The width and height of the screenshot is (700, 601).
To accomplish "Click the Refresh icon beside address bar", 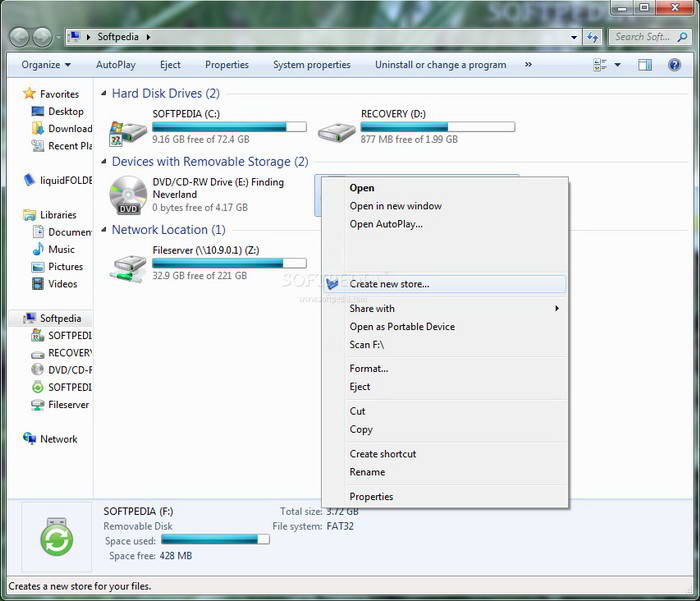I will (x=592, y=37).
